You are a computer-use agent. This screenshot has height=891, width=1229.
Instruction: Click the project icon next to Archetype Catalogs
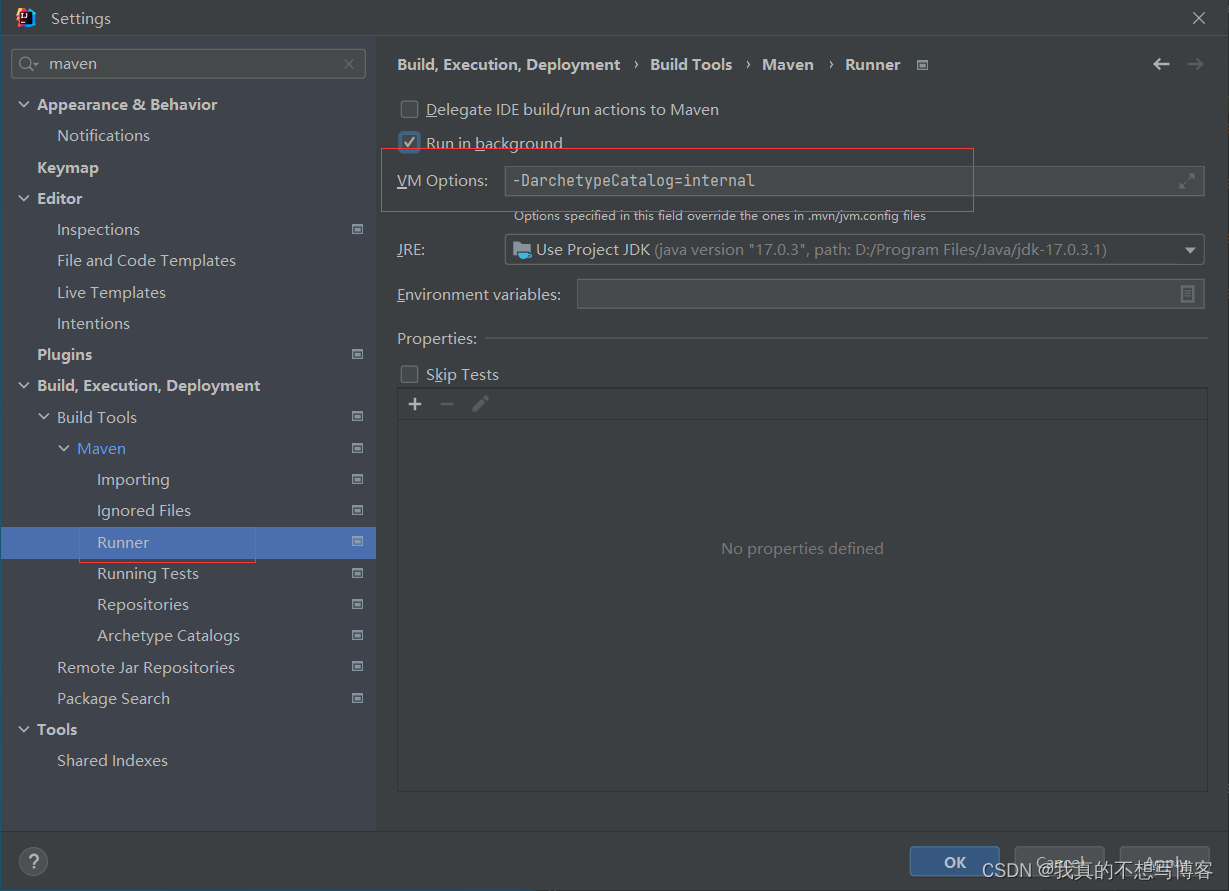tap(357, 635)
